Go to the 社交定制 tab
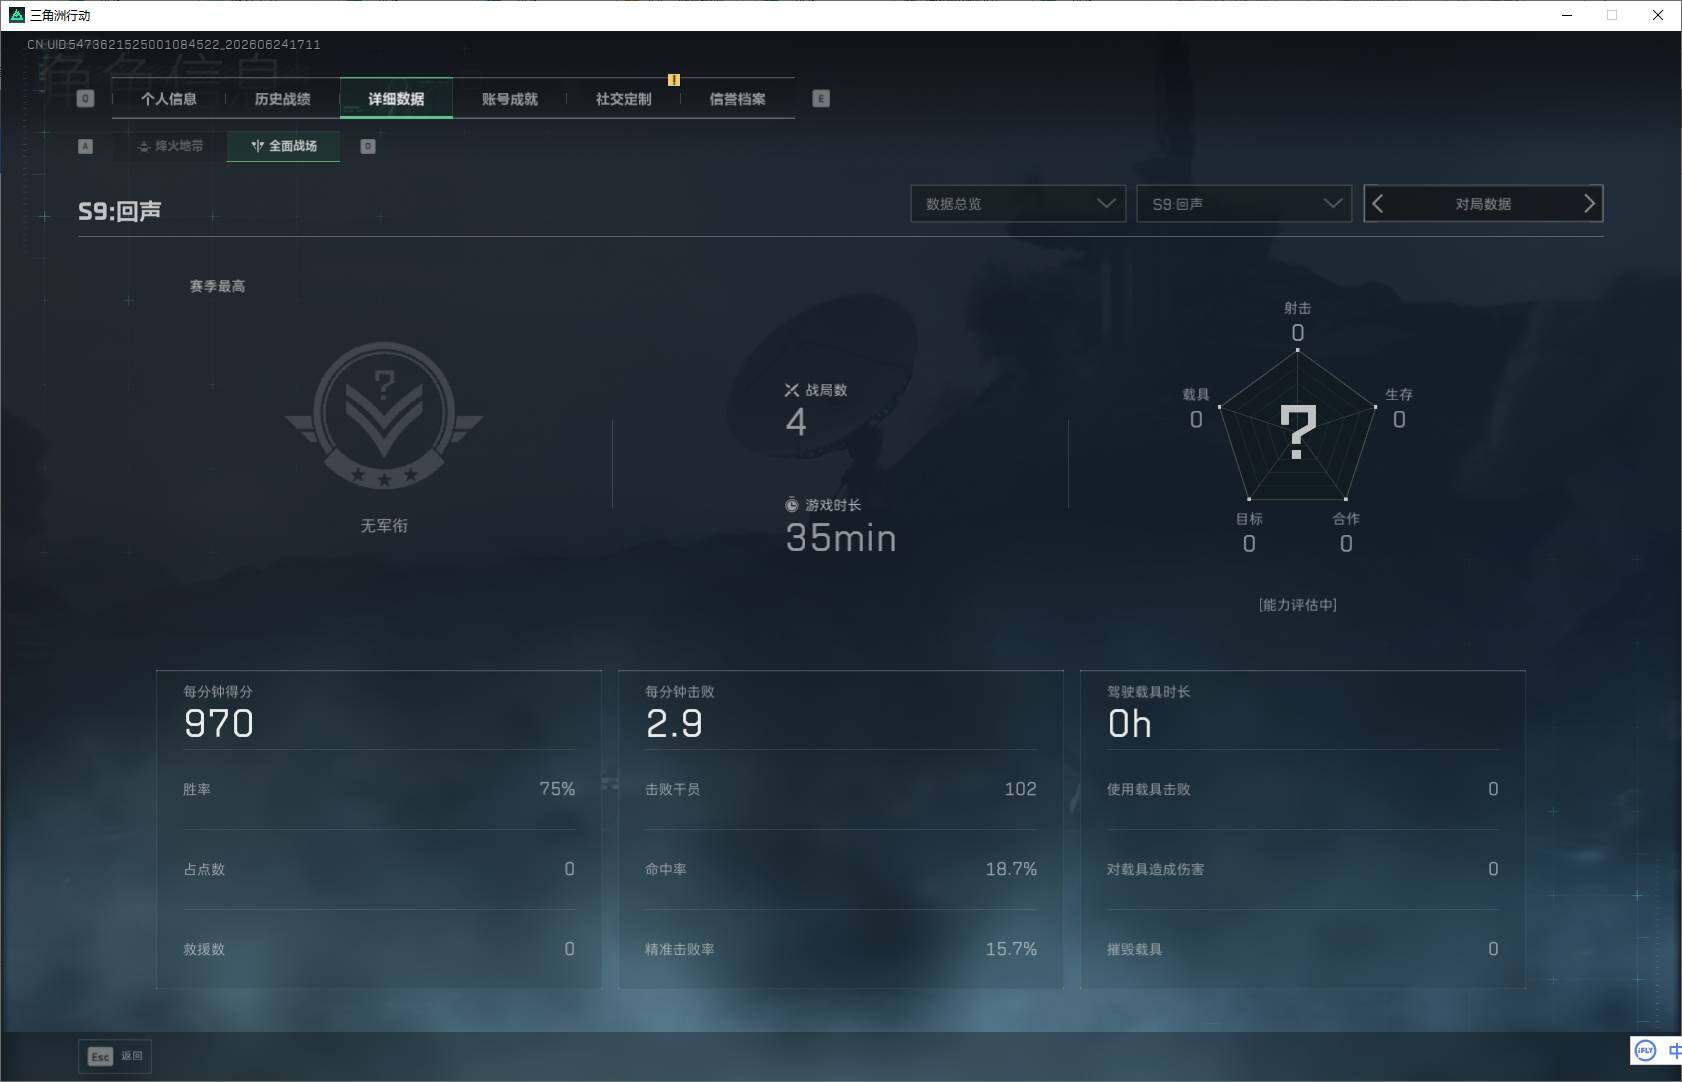Screen dimensions: 1682x1082 click(624, 99)
